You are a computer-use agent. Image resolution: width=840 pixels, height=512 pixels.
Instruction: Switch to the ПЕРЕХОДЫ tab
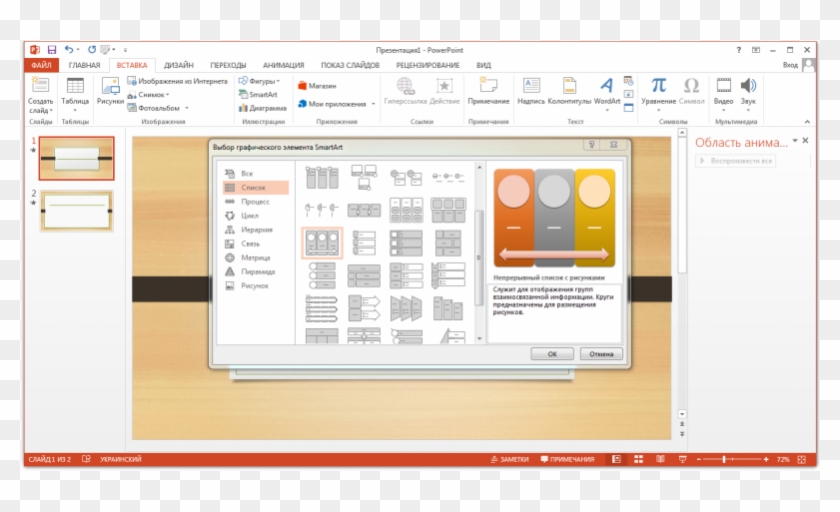pyautogui.click(x=228, y=65)
